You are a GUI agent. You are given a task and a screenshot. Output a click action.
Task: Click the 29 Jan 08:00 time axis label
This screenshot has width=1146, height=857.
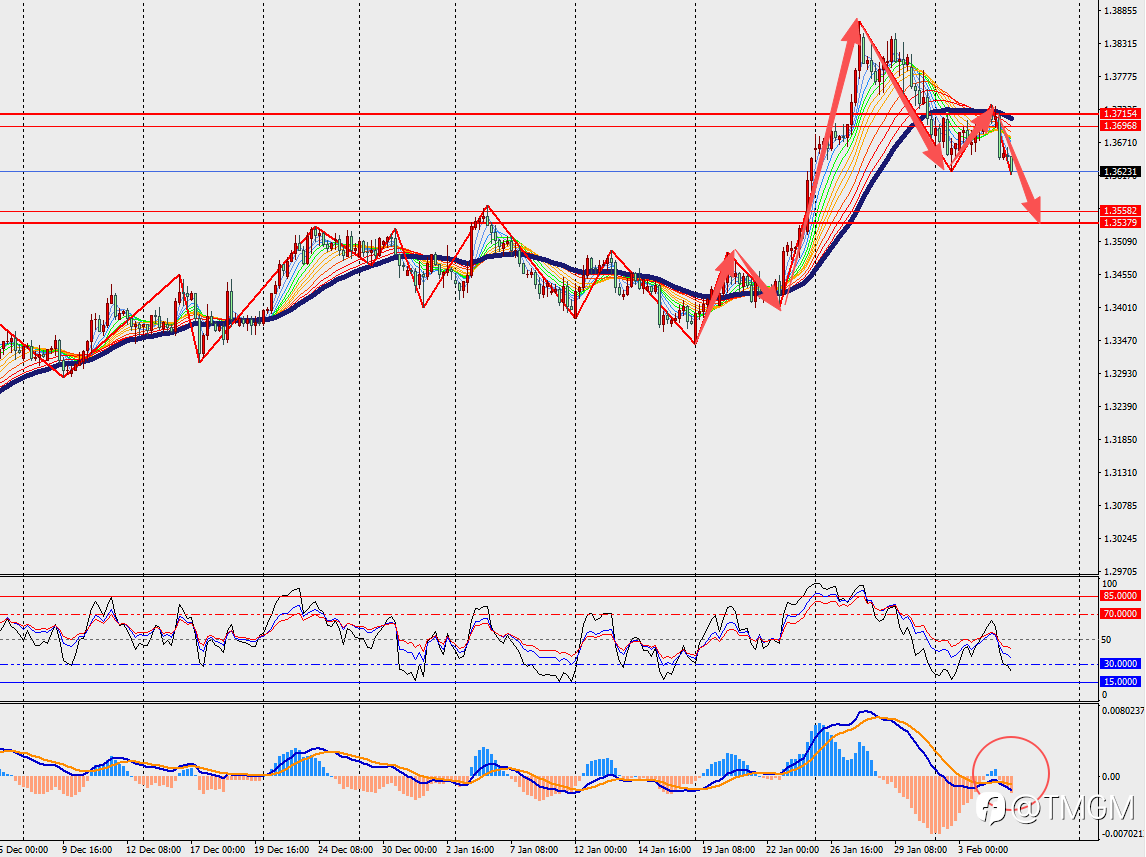pyautogui.click(x=921, y=850)
